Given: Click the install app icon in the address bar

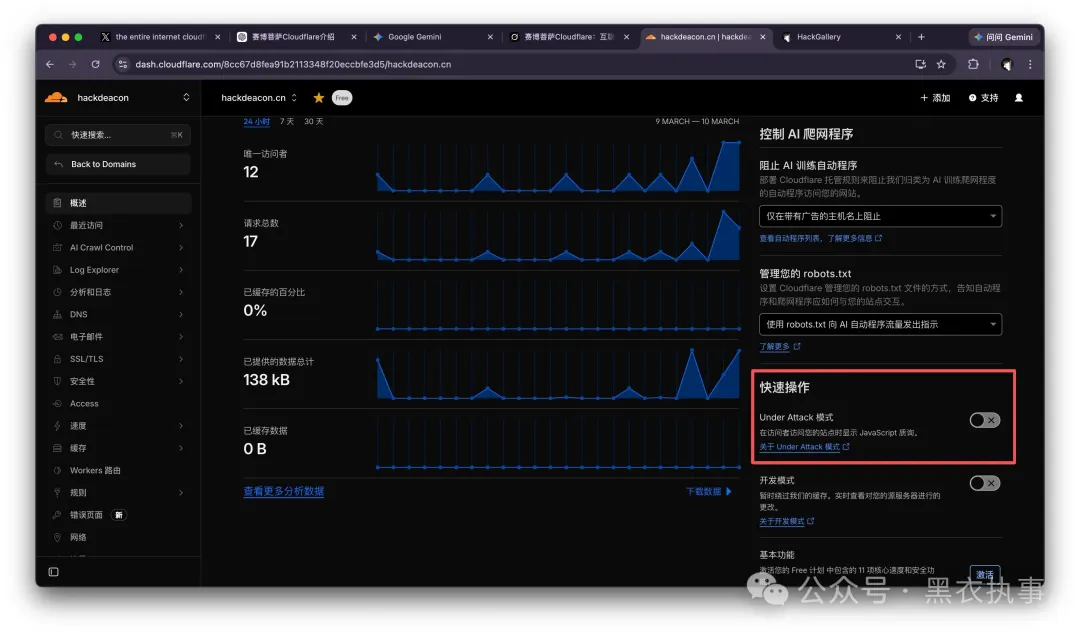Looking at the screenshot, I should (x=920, y=64).
